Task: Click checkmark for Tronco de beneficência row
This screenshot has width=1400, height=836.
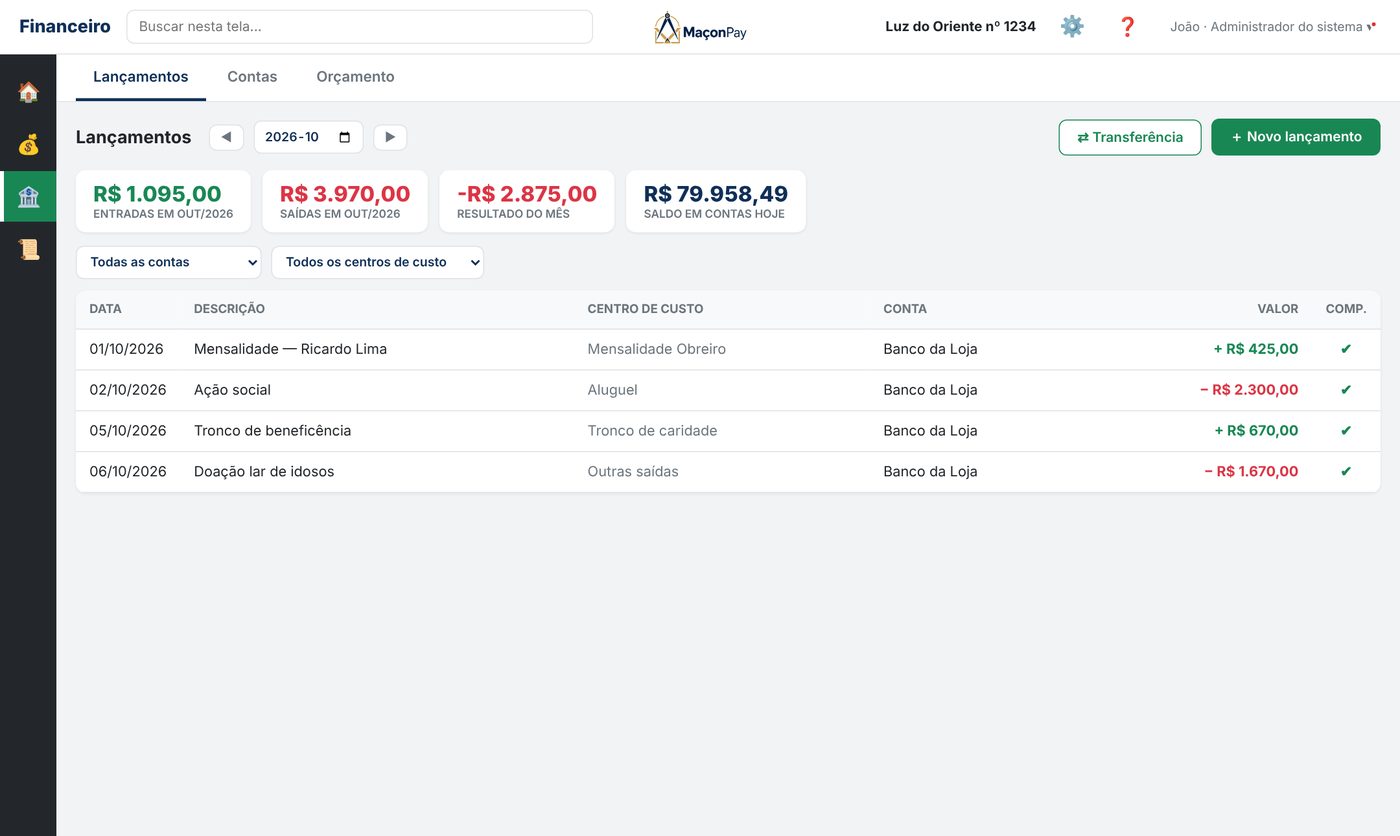Action: (1346, 431)
